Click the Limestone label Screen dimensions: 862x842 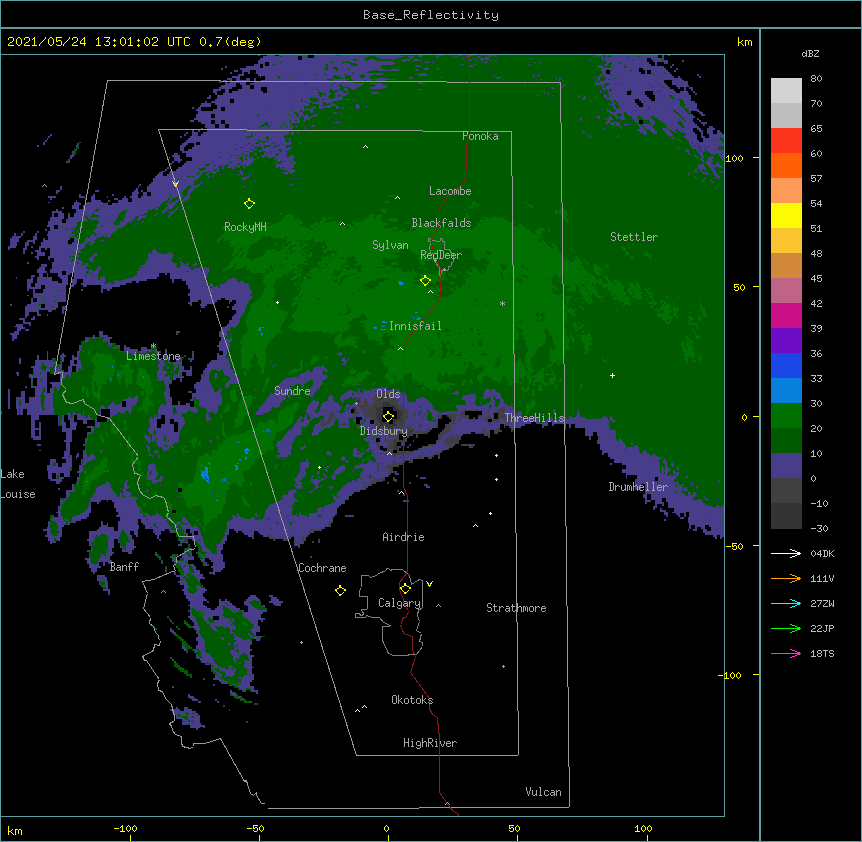(x=153, y=356)
